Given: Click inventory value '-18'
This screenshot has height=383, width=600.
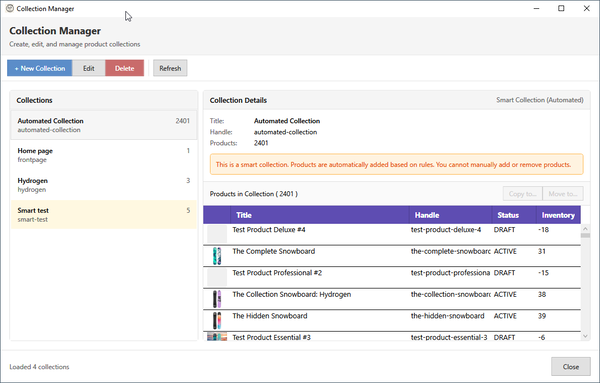Looking at the screenshot, I should point(543,230).
